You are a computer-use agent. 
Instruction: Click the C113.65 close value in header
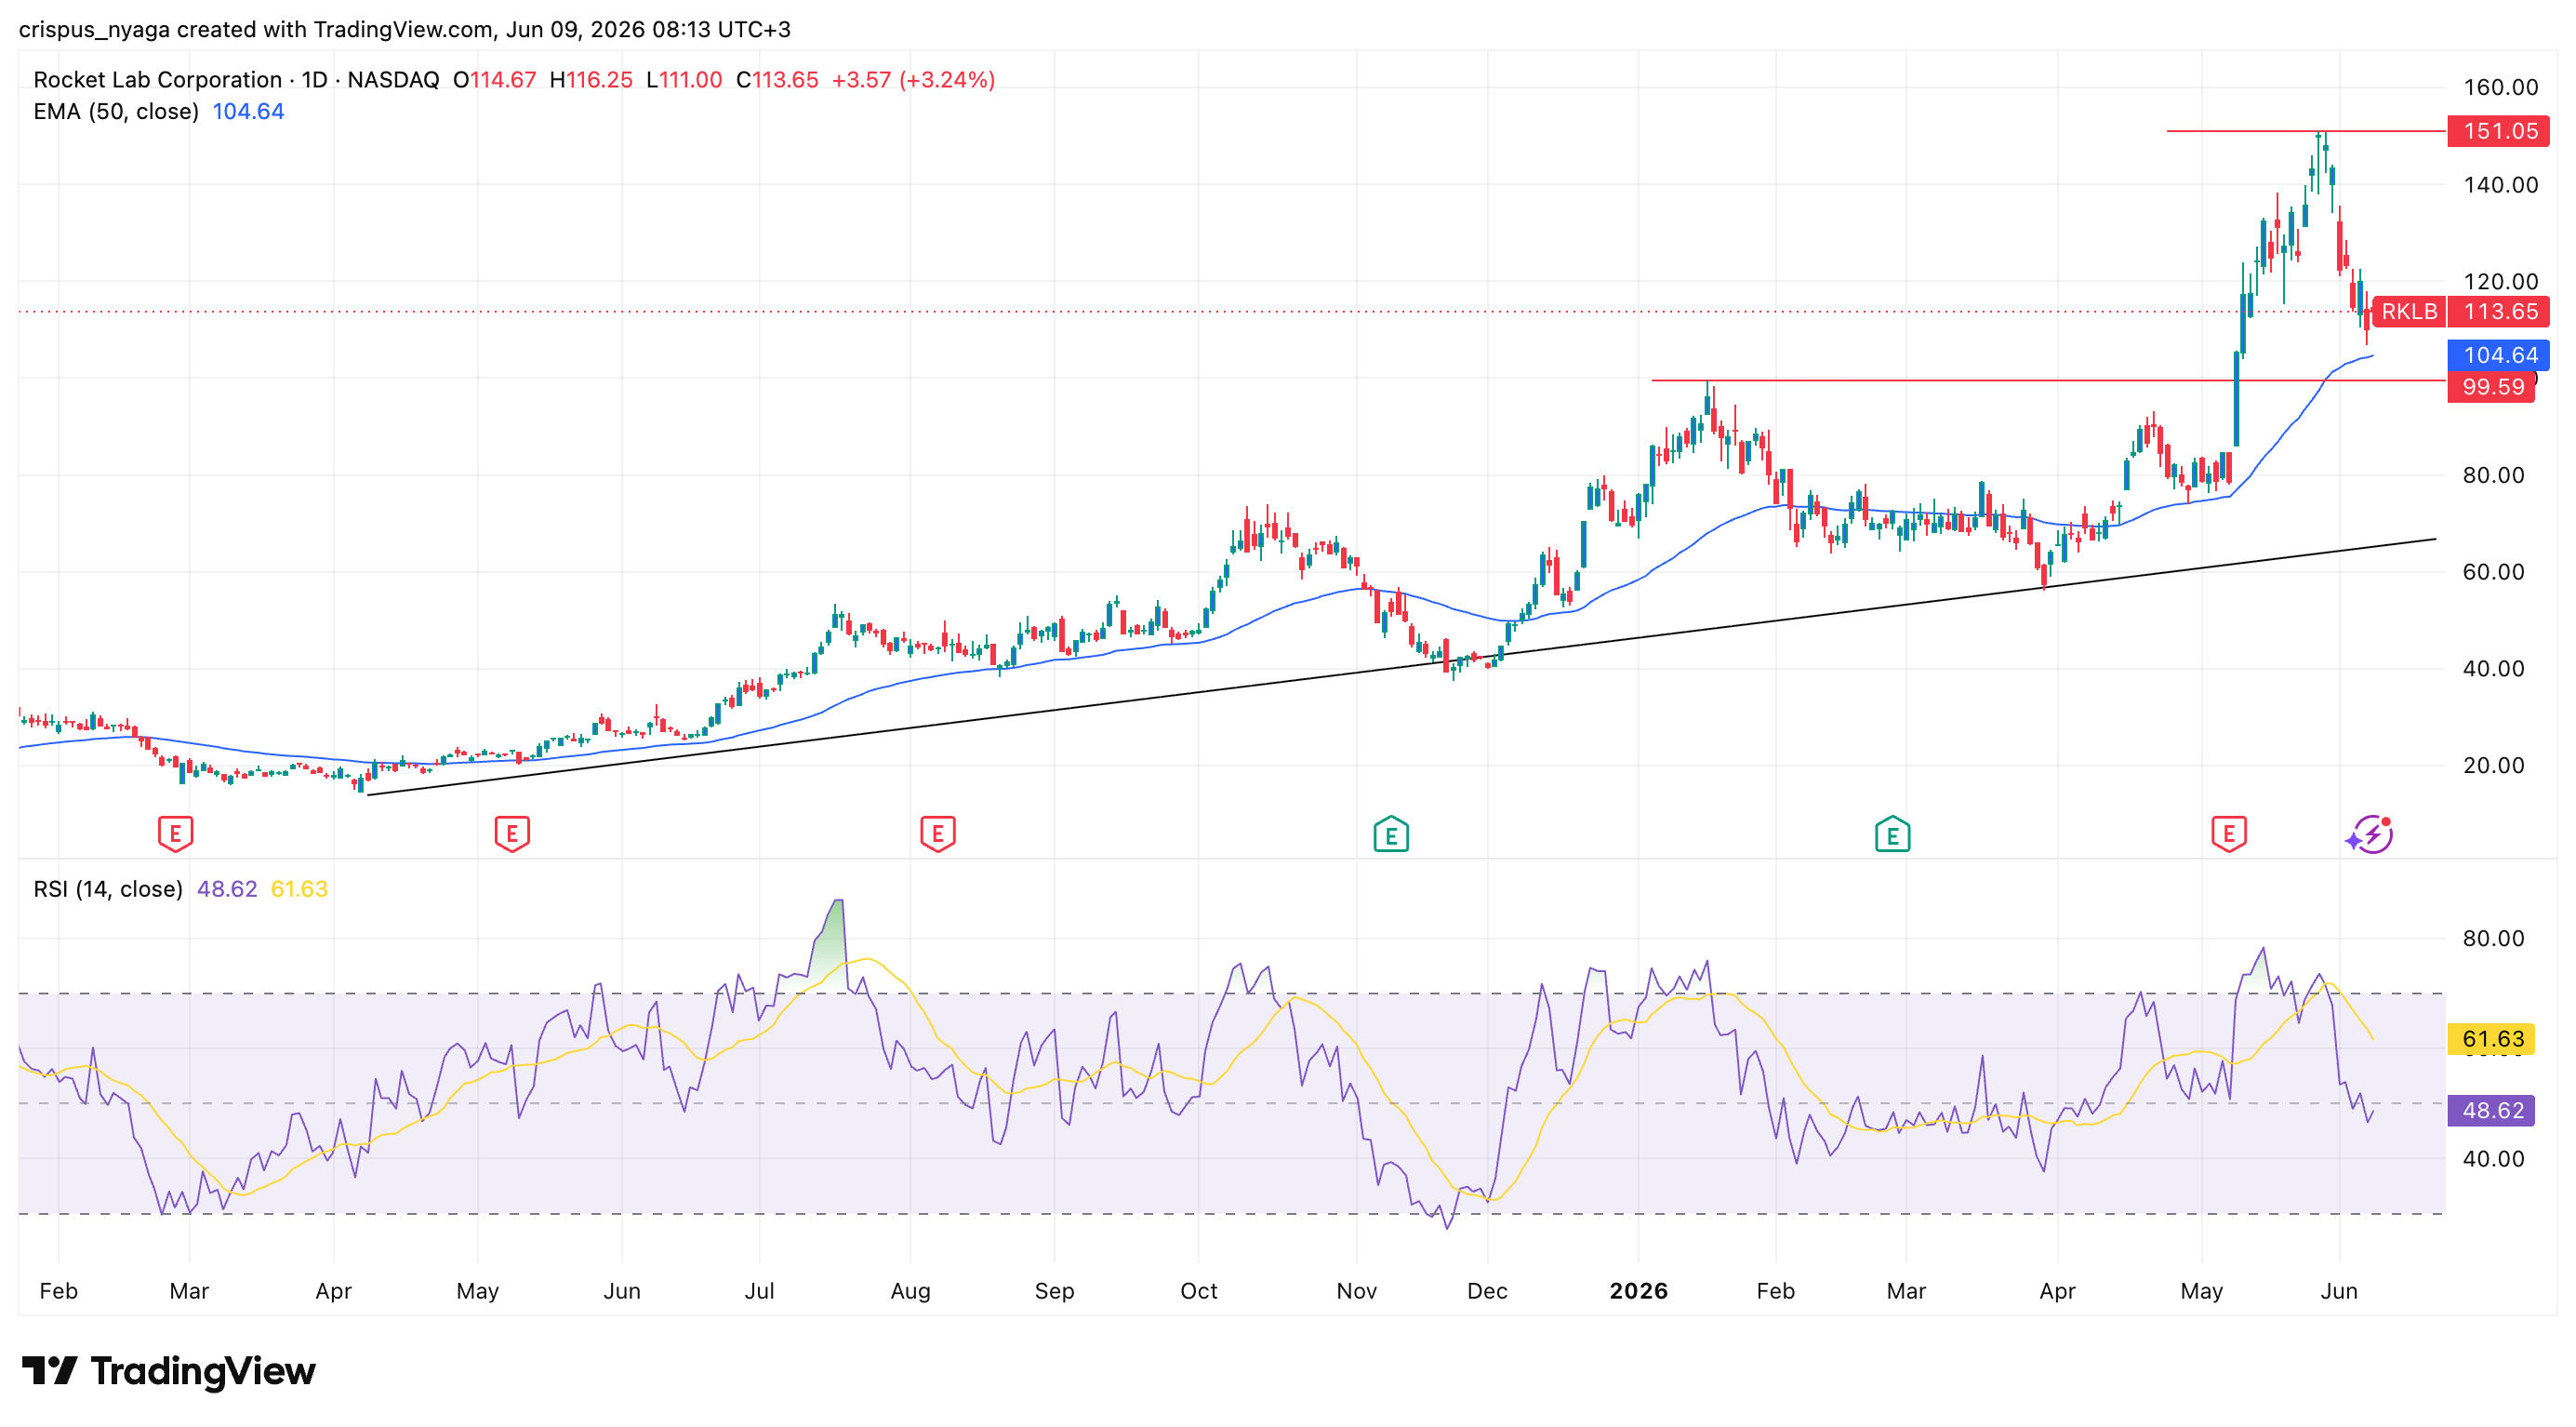777,80
